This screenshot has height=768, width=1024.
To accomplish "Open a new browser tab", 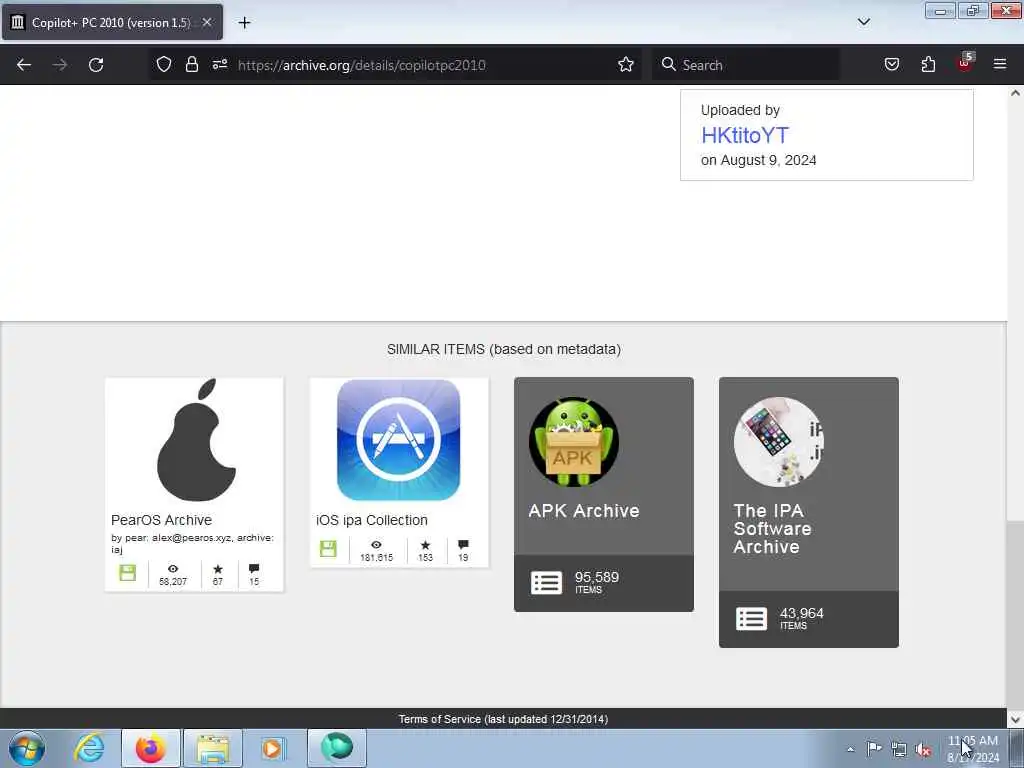I will [244, 23].
